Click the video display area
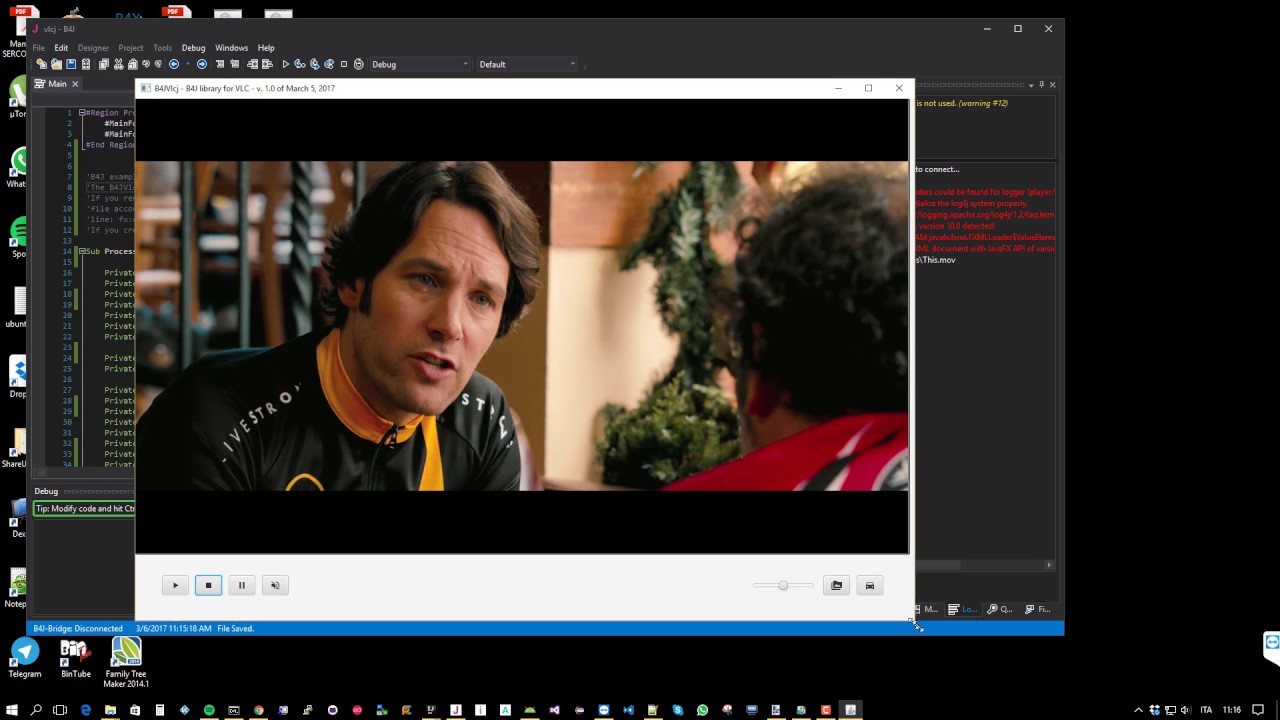The image size is (1280, 720). [522, 325]
